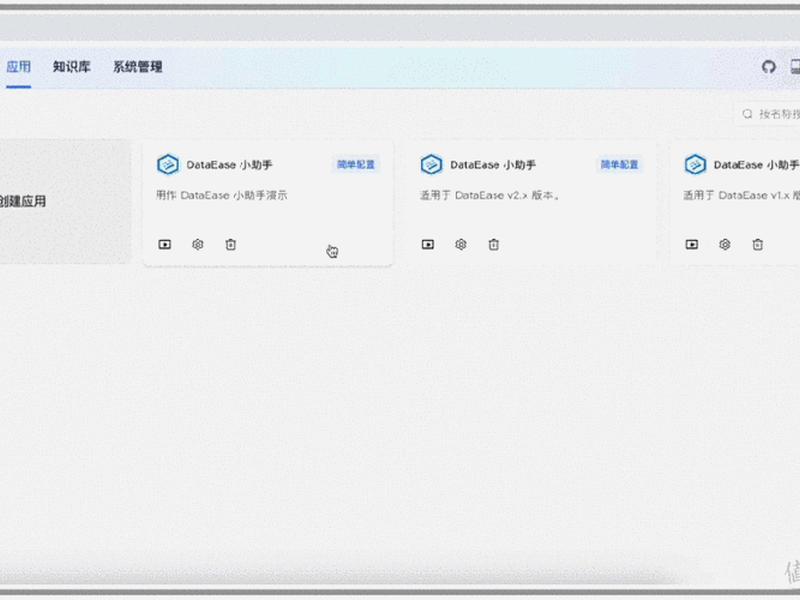The height and width of the screenshot is (600, 800).
Task: Click trash icon on the v2.x card
Action: point(494,244)
